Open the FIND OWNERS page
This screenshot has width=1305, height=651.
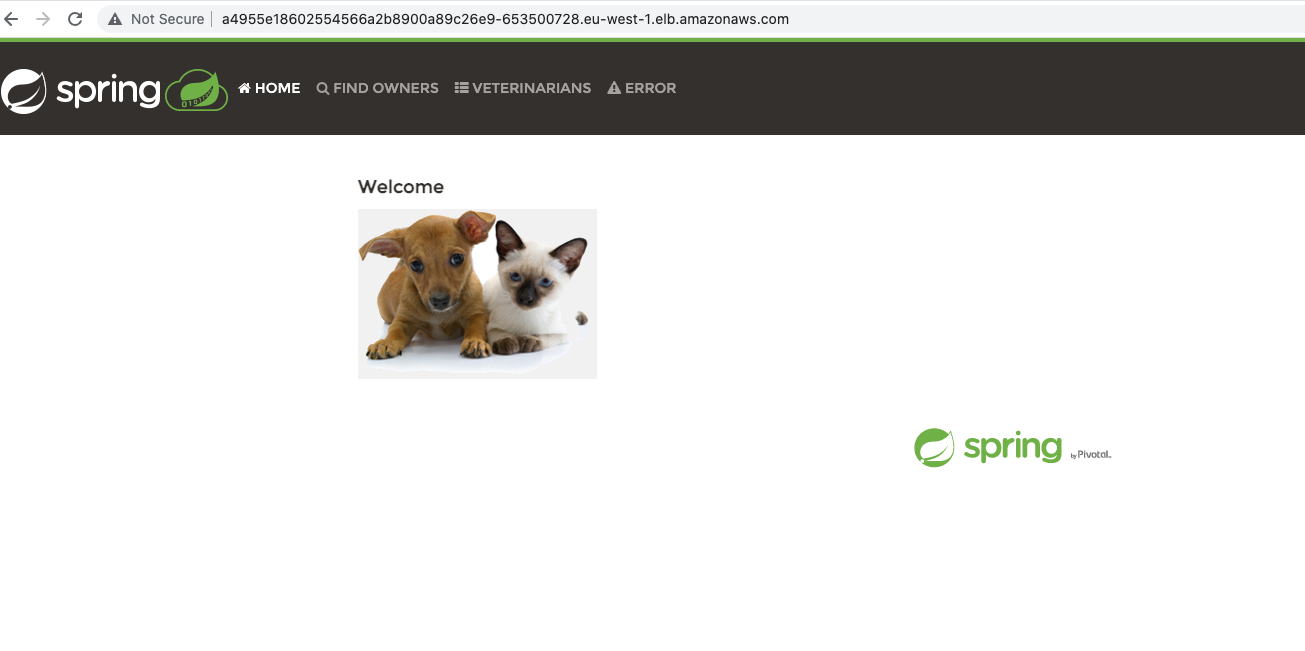378,88
